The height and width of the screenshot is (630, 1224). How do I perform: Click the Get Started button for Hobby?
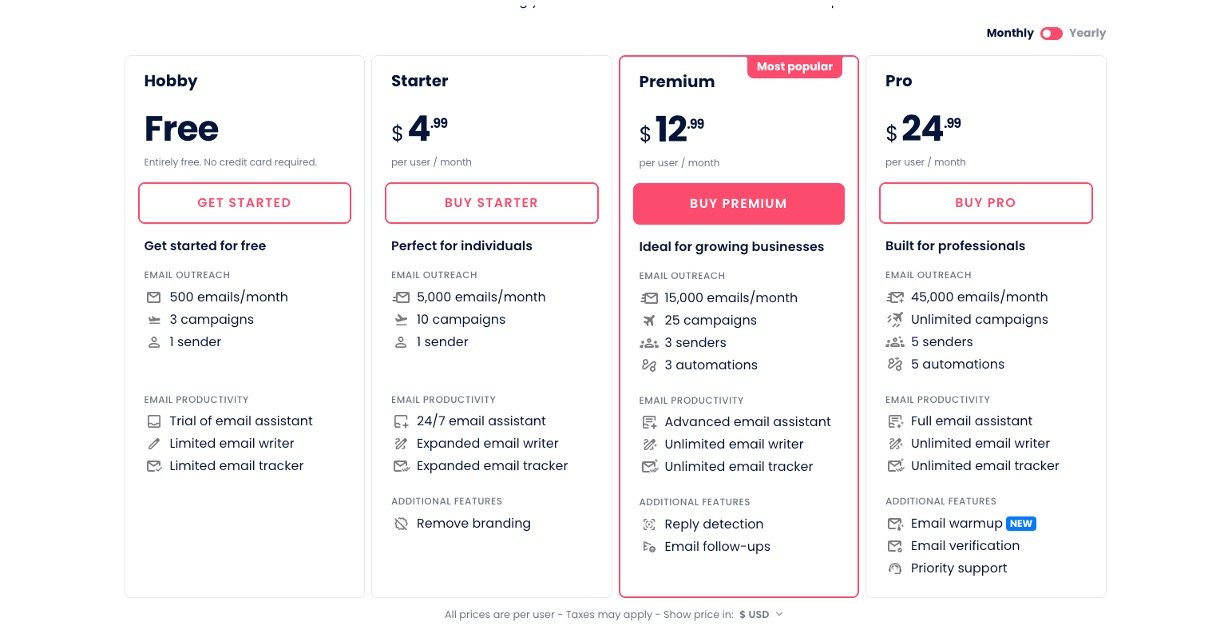click(x=244, y=203)
